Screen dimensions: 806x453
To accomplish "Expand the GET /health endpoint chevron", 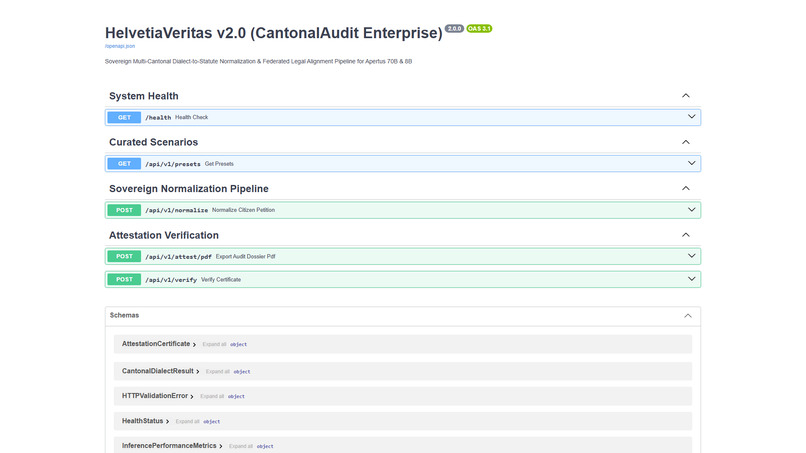I will coord(691,117).
